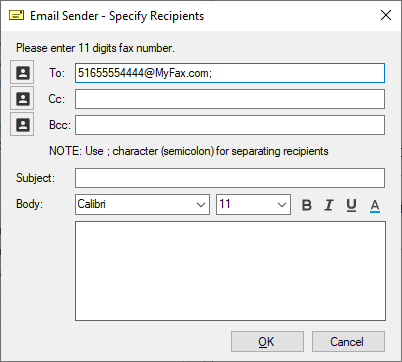Focus the To field with MyFax address
Image resolution: width=402 pixels, height=362 pixels.
pos(230,73)
